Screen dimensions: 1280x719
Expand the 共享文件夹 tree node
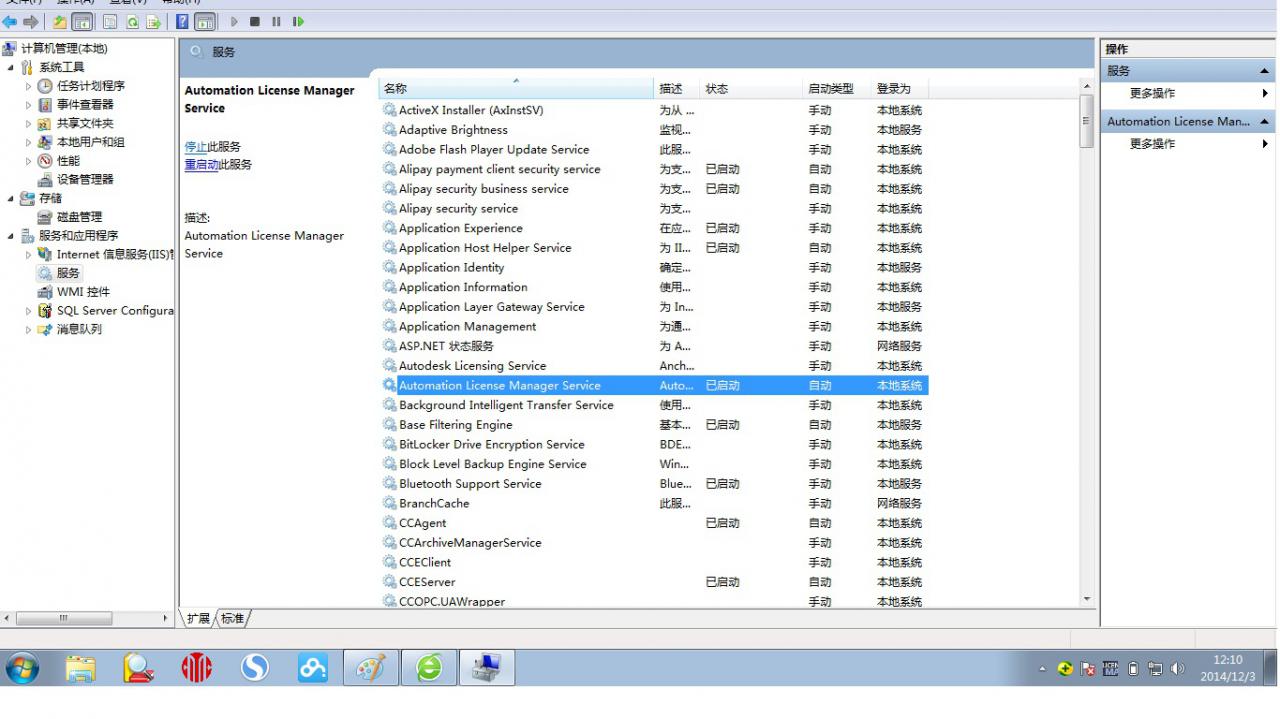tap(29, 124)
